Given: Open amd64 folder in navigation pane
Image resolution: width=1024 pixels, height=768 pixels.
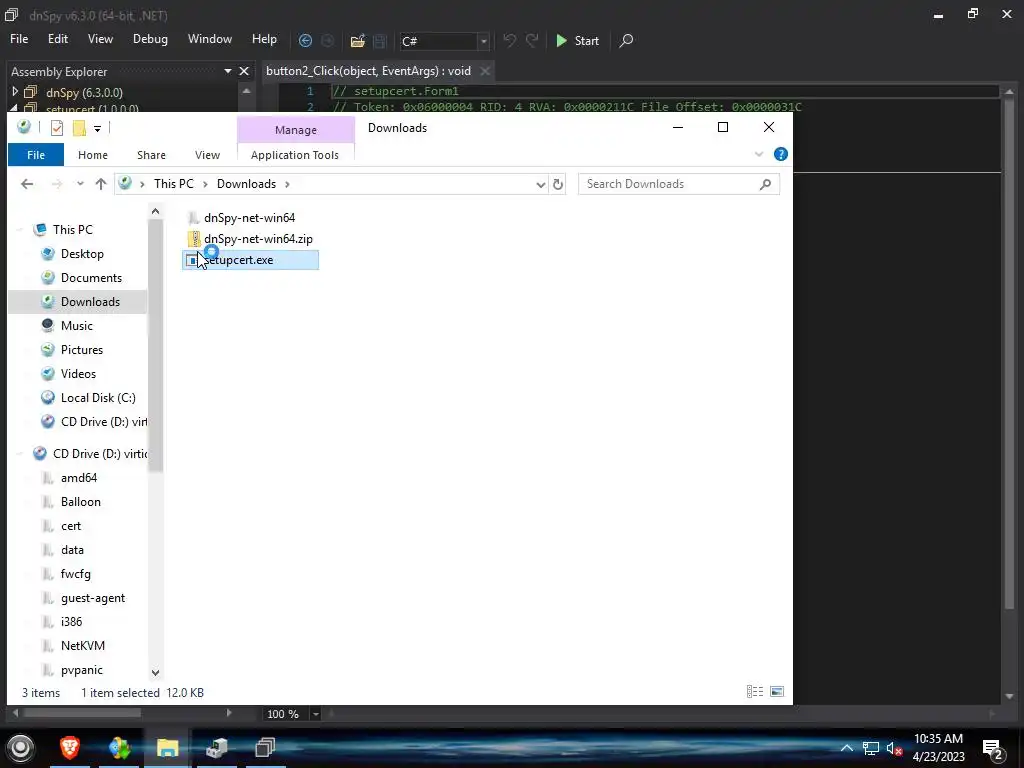Looking at the screenshot, I should [78, 477].
